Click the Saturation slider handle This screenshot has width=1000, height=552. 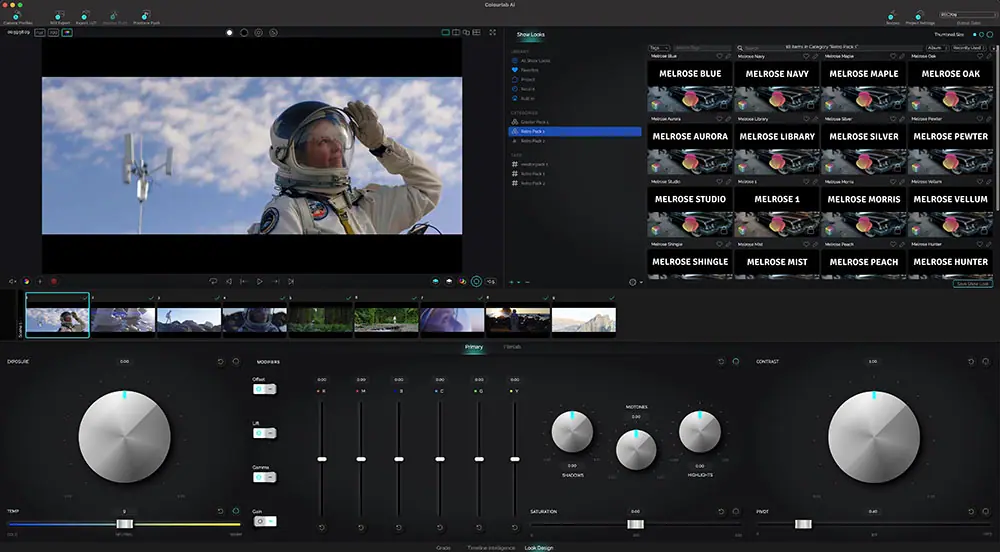(635, 523)
